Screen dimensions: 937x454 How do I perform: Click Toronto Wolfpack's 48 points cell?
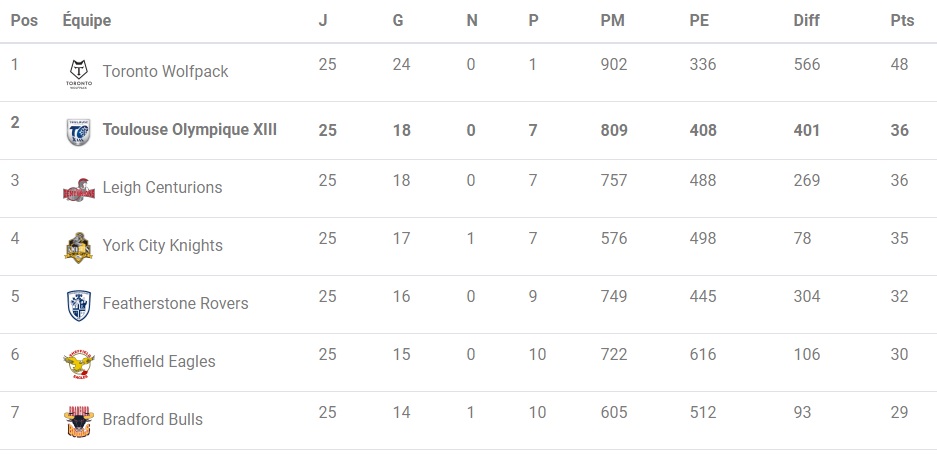899,65
